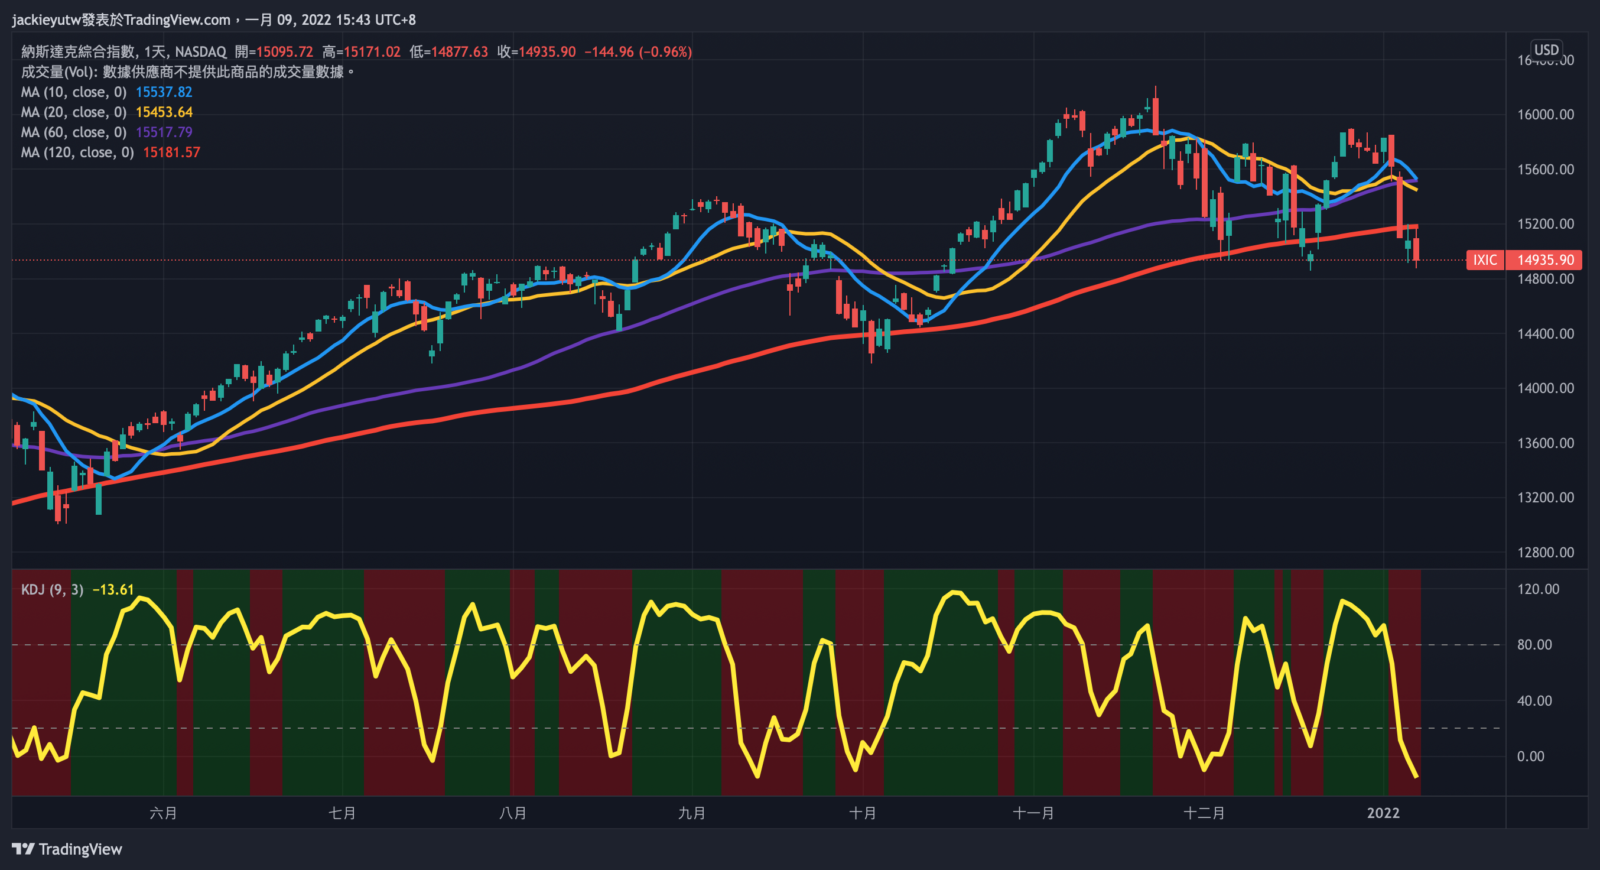
Task: Click the USD currency label
Action: (x=1546, y=50)
